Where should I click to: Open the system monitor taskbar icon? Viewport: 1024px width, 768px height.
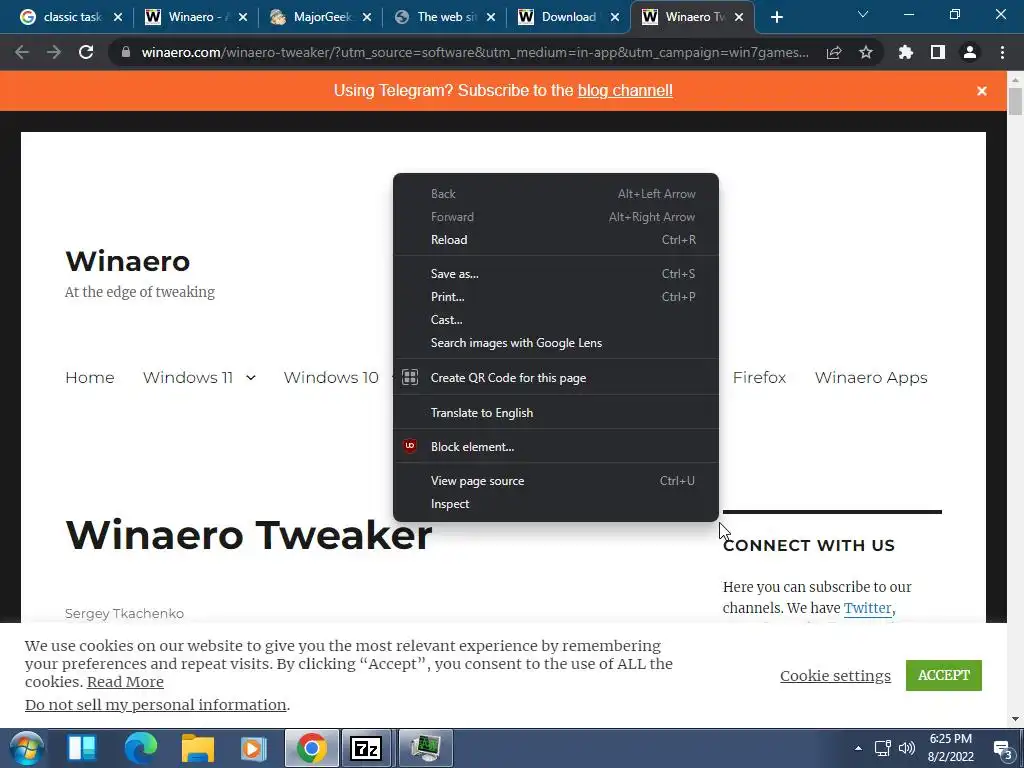pyautogui.click(x=425, y=748)
